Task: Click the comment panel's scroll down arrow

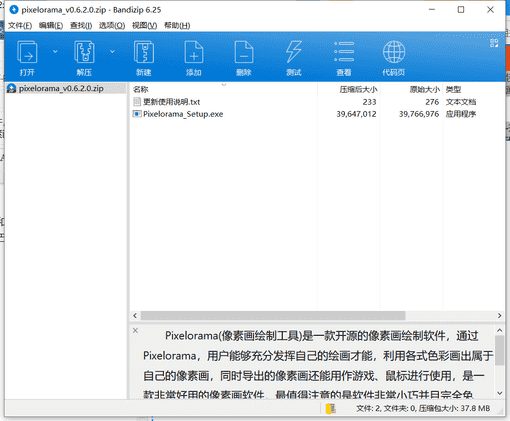Action: [499, 393]
